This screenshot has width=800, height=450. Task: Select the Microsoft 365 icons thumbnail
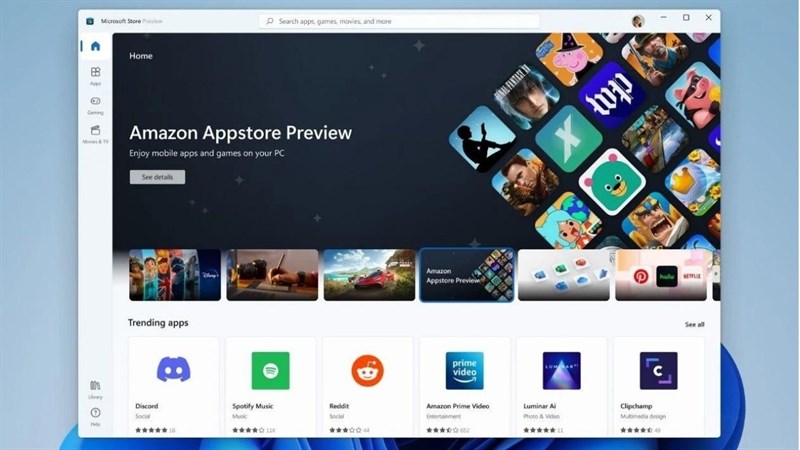[x=564, y=275]
